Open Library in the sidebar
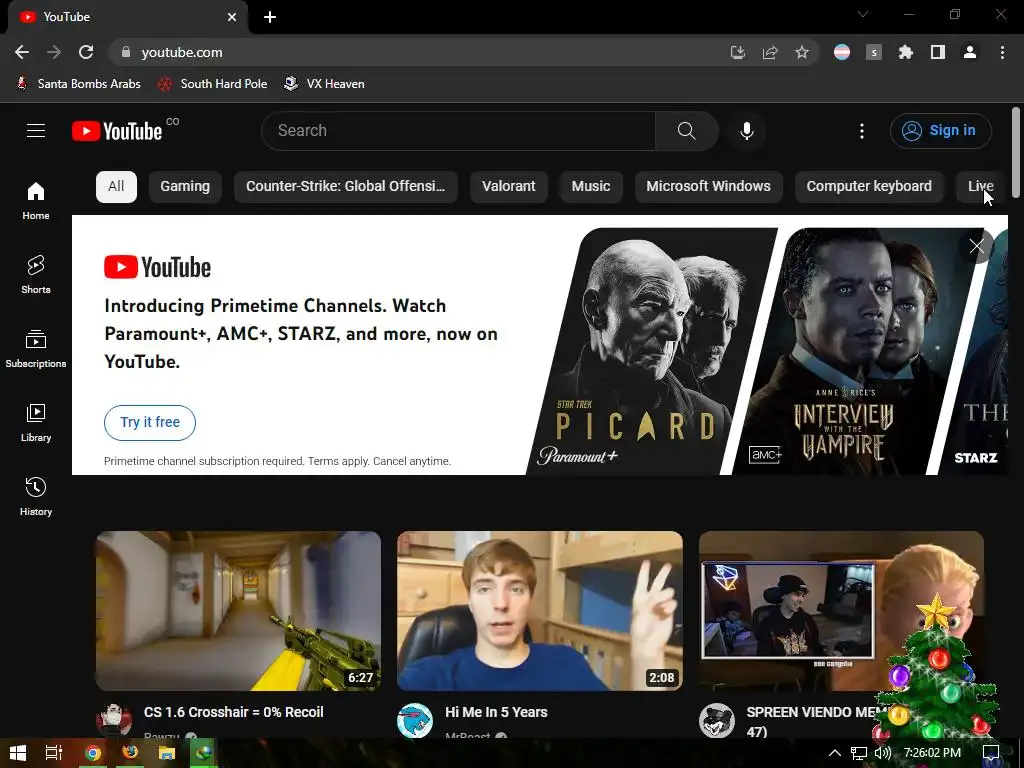 tap(36, 423)
